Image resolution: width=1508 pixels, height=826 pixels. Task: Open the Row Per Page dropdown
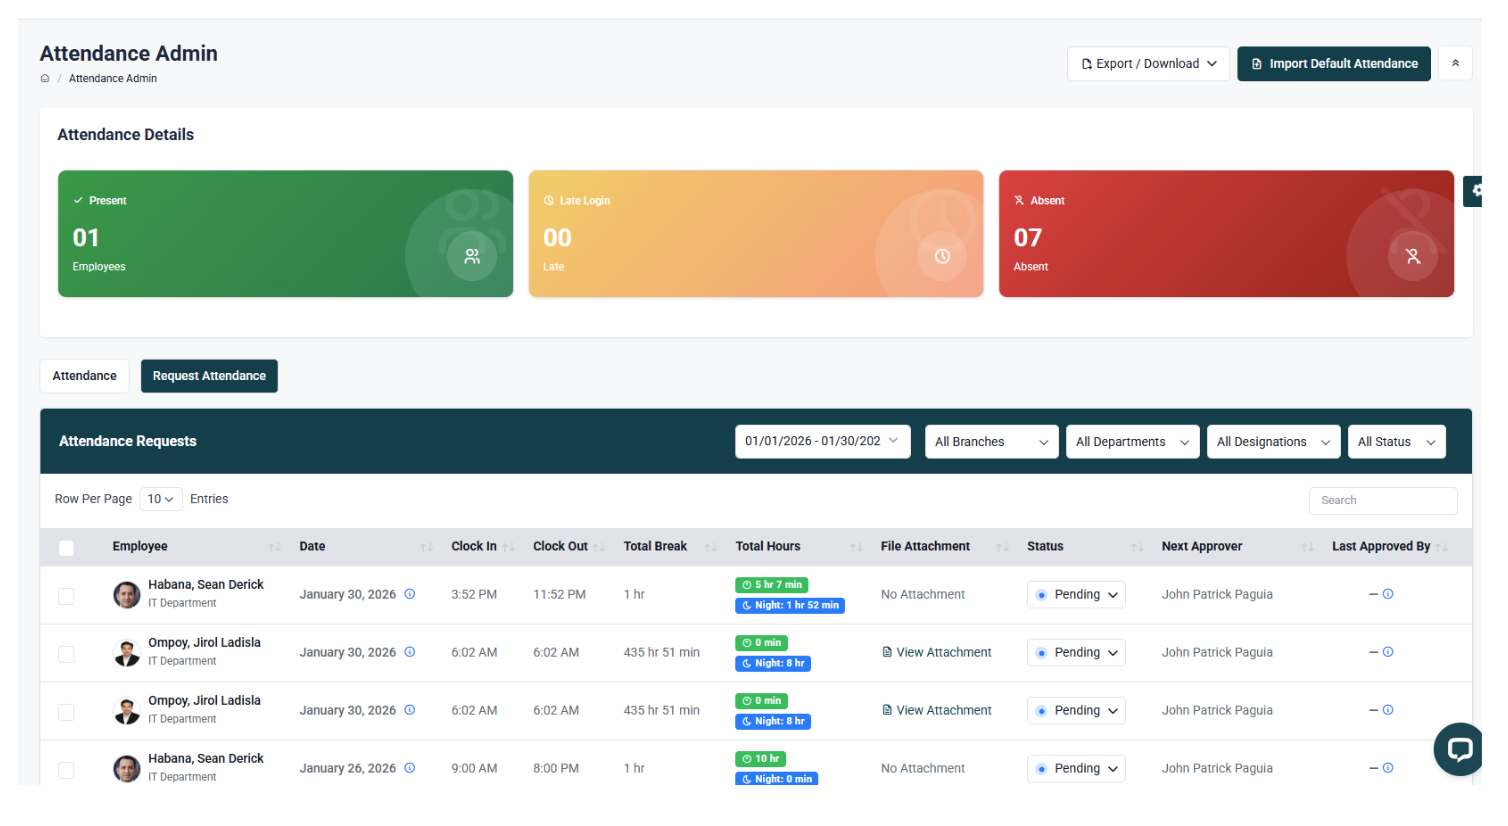[160, 499]
